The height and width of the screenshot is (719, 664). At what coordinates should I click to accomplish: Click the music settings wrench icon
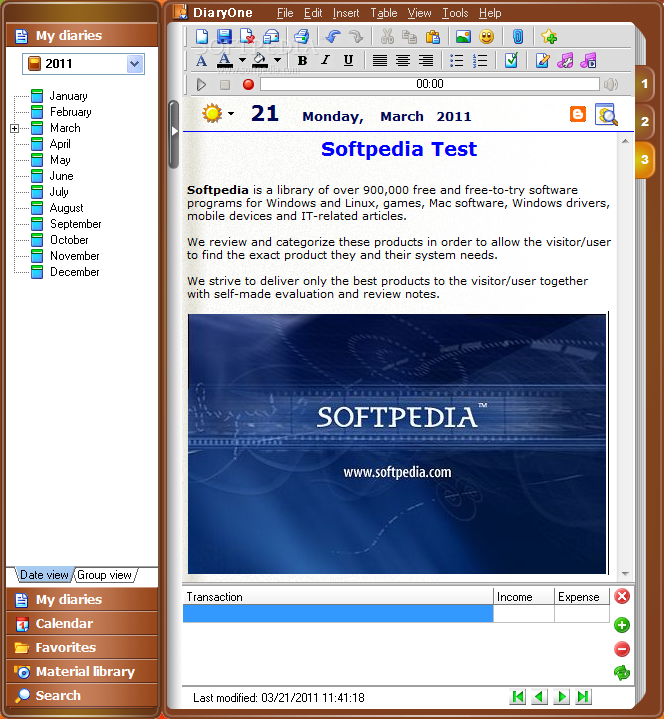(565, 61)
